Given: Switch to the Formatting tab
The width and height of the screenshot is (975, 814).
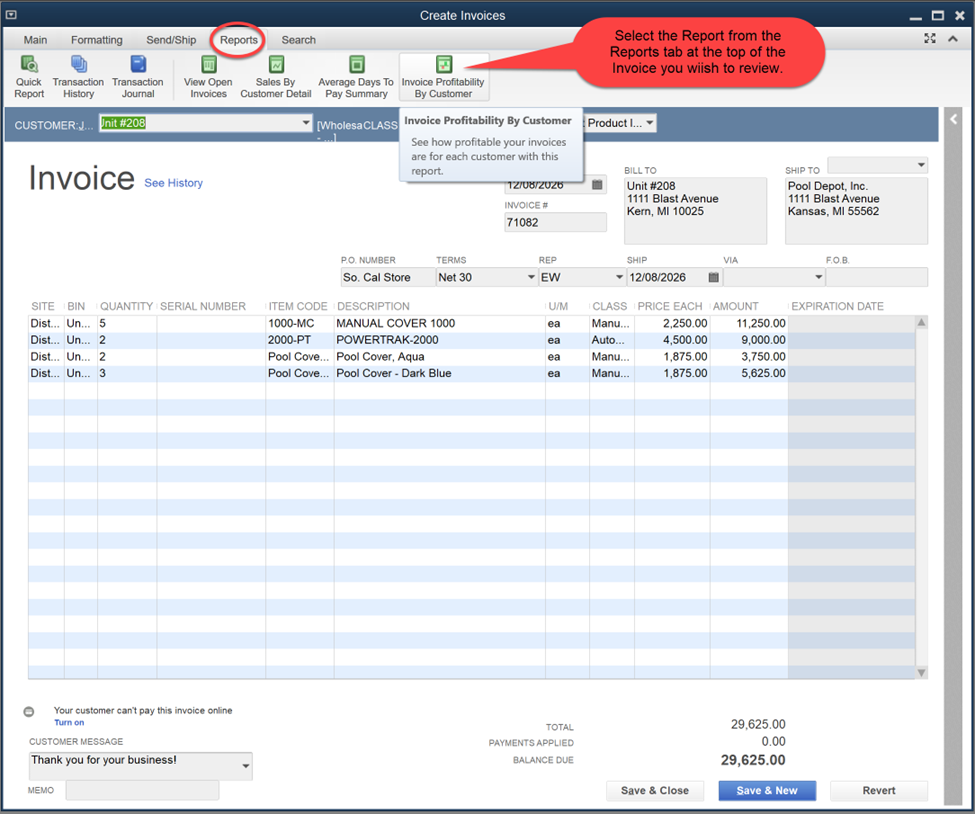Looking at the screenshot, I should (96, 40).
